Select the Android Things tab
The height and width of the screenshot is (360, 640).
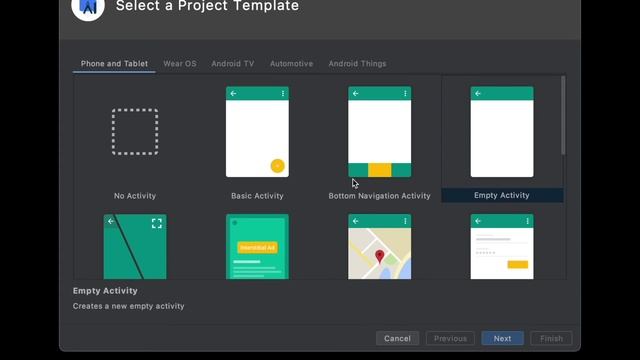tap(357, 64)
